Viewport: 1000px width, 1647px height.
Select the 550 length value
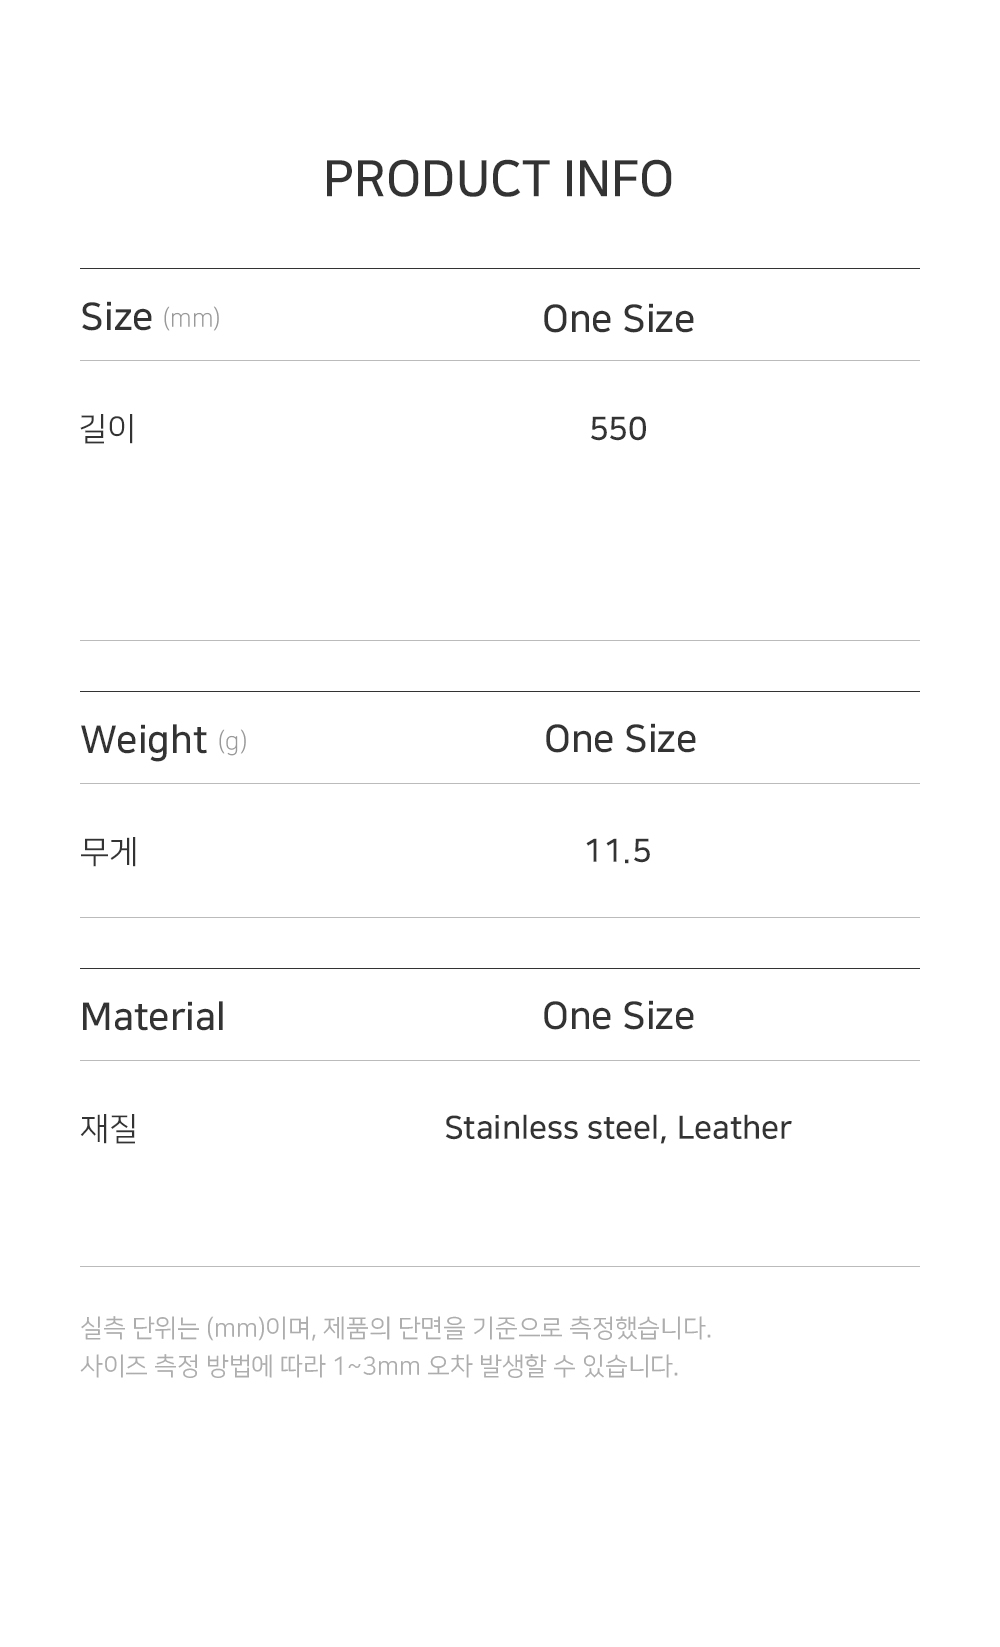coord(618,429)
